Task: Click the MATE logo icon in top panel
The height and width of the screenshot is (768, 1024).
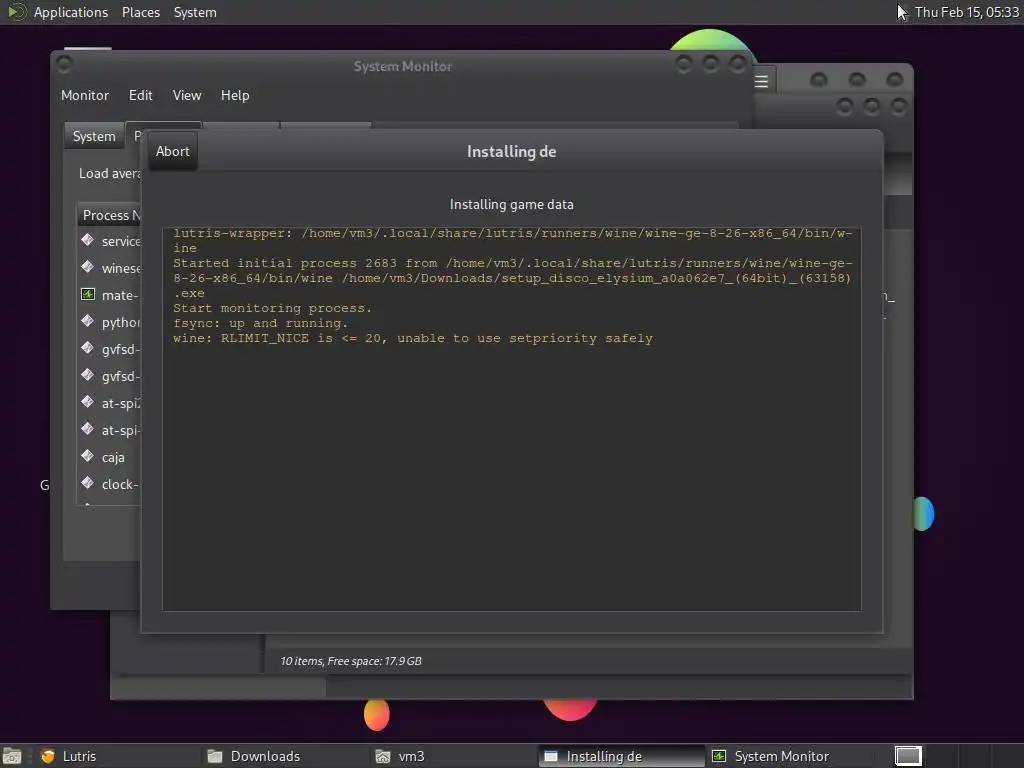Action: pyautogui.click(x=16, y=12)
